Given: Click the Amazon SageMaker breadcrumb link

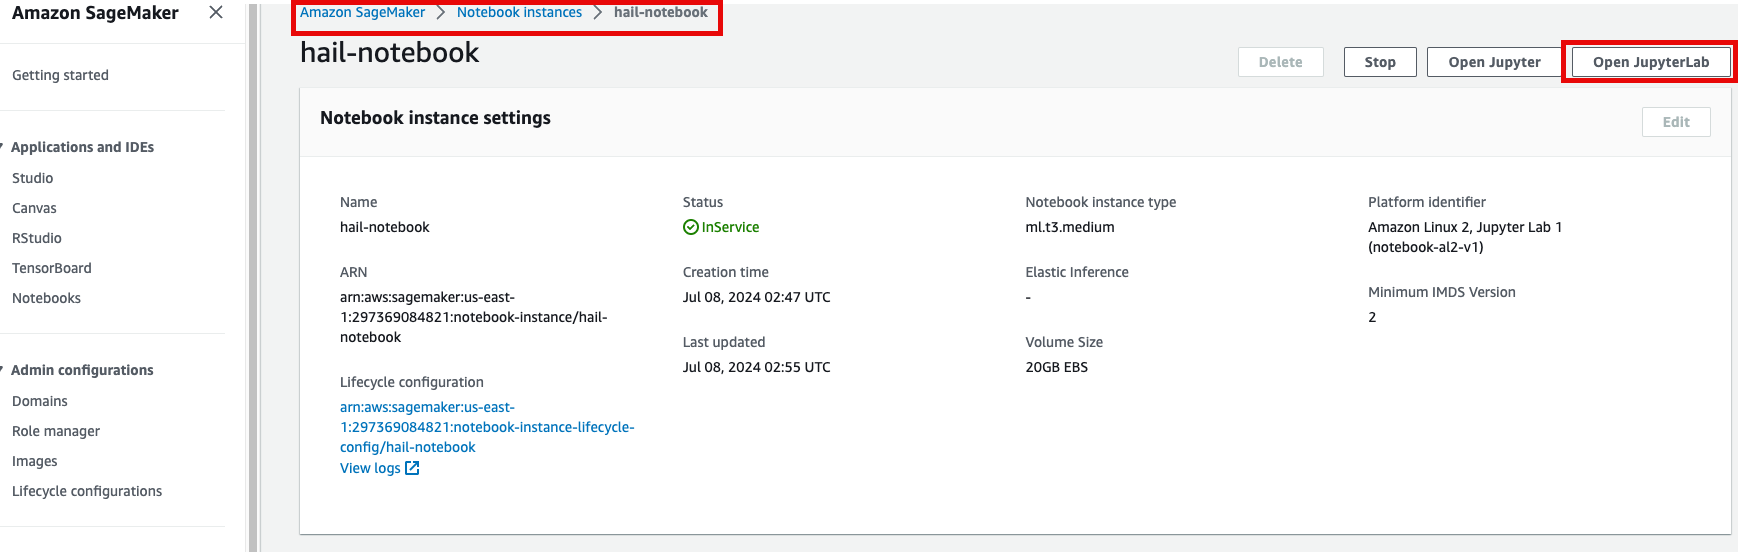Looking at the screenshot, I should click(362, 12).
